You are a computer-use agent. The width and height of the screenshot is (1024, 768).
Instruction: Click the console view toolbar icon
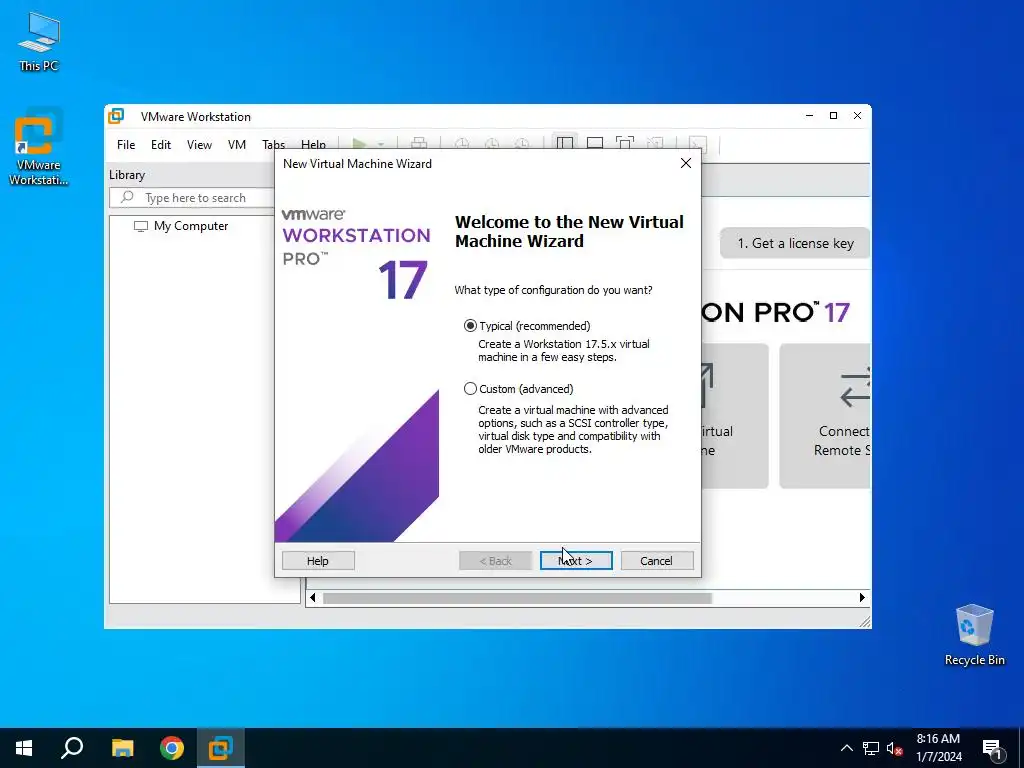[697, 144]
